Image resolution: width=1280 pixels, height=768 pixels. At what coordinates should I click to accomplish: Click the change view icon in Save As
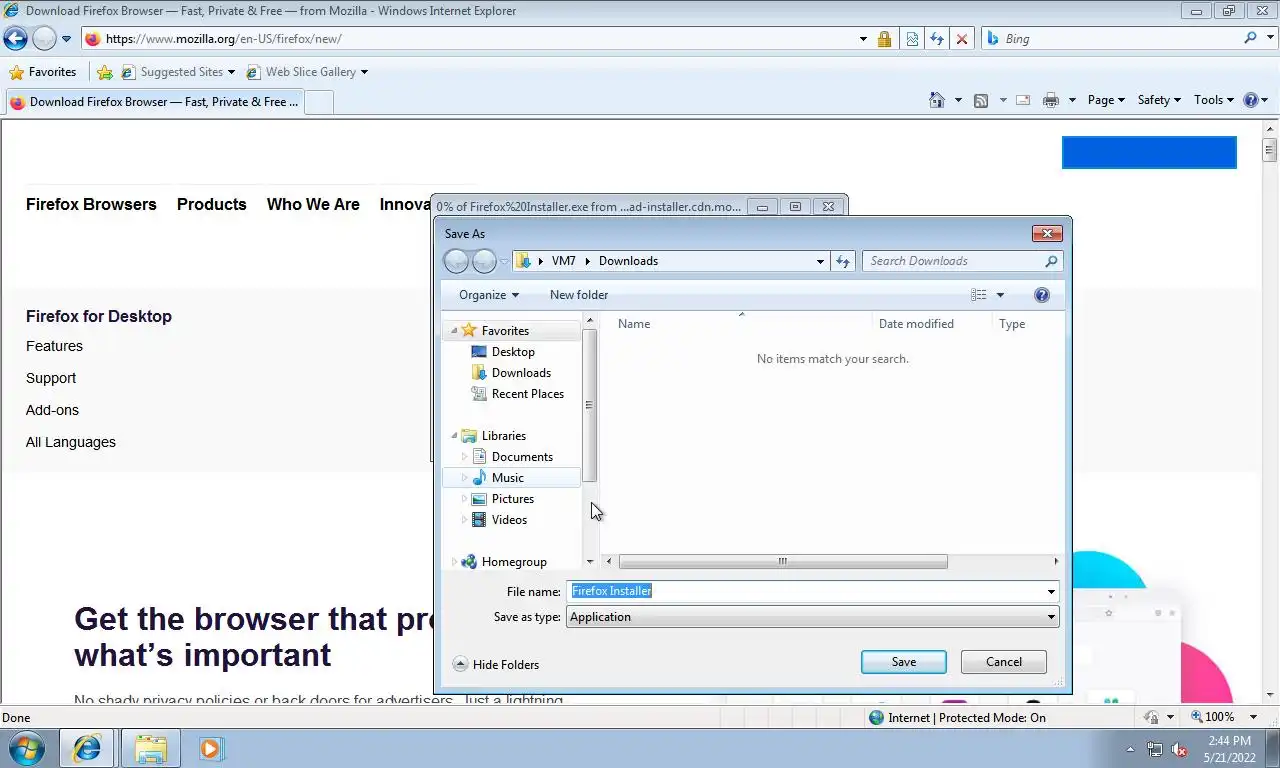[979, 295]
